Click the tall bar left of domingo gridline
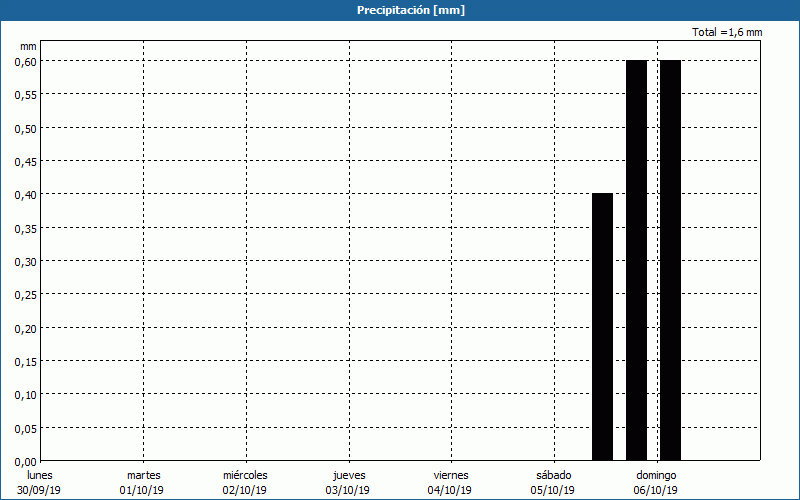The width and height of the screenshot is (800, 500). tap(637, 260)
